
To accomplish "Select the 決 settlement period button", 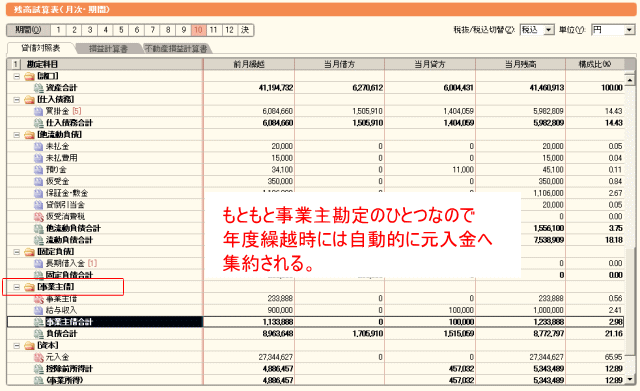I will tap(245, 30).
